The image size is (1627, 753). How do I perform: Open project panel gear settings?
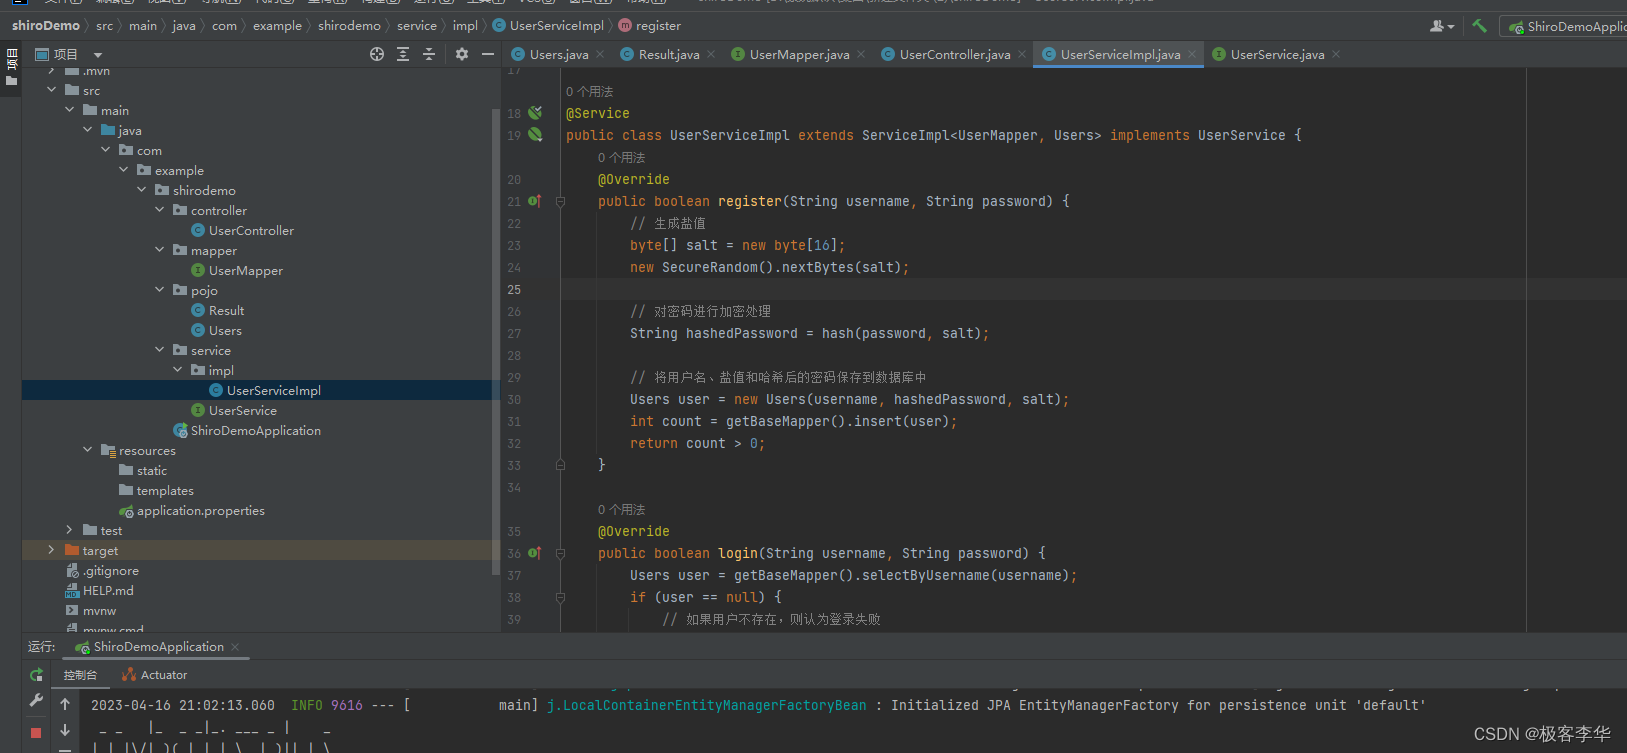click(x=461, y=54)
